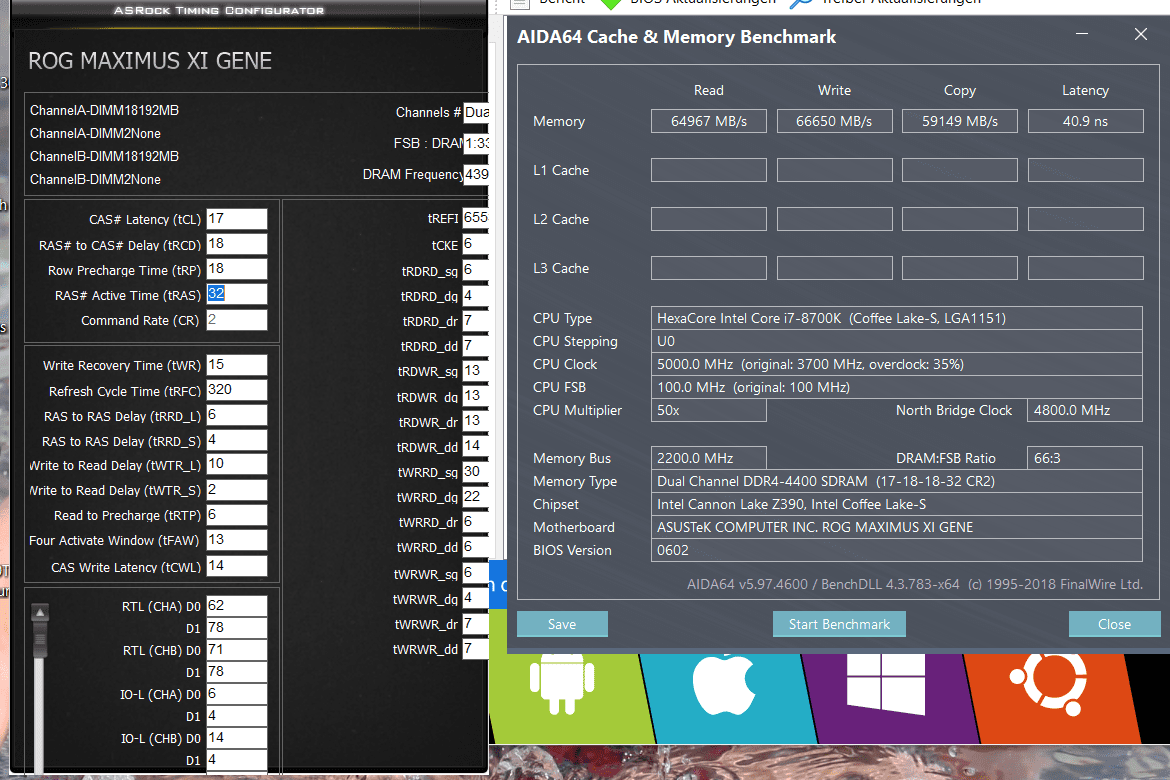
Task: Click the DRAM:FSB Ratio value 66:3
Action: [x=1085, y=458]
